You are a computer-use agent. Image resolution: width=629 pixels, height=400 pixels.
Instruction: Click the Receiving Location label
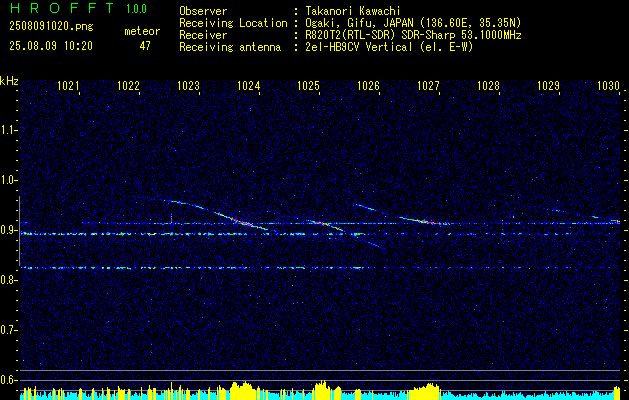[233, 23]
